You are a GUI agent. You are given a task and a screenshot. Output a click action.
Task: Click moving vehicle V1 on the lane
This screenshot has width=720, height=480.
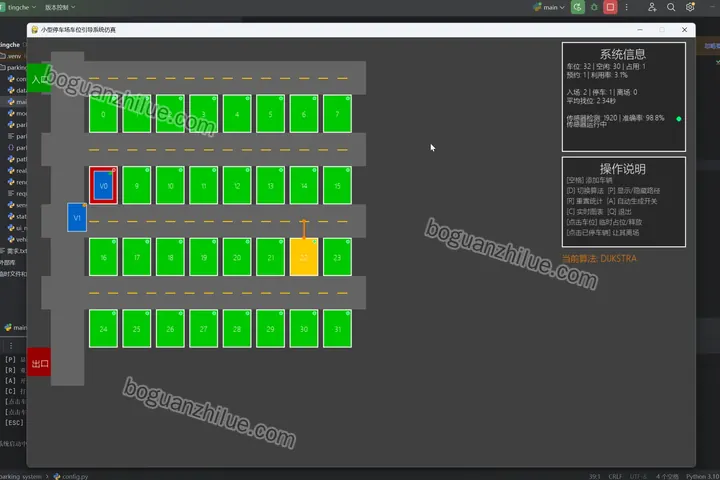77,217
